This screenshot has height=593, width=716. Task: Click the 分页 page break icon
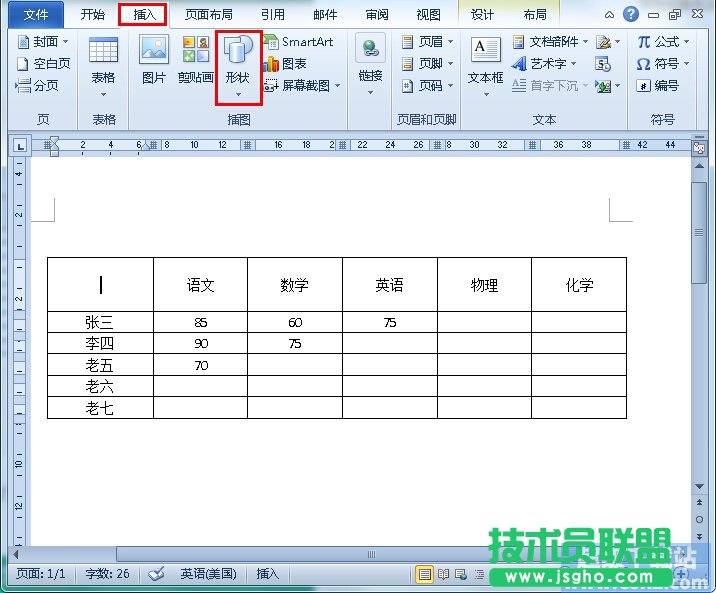pos(38,85)
